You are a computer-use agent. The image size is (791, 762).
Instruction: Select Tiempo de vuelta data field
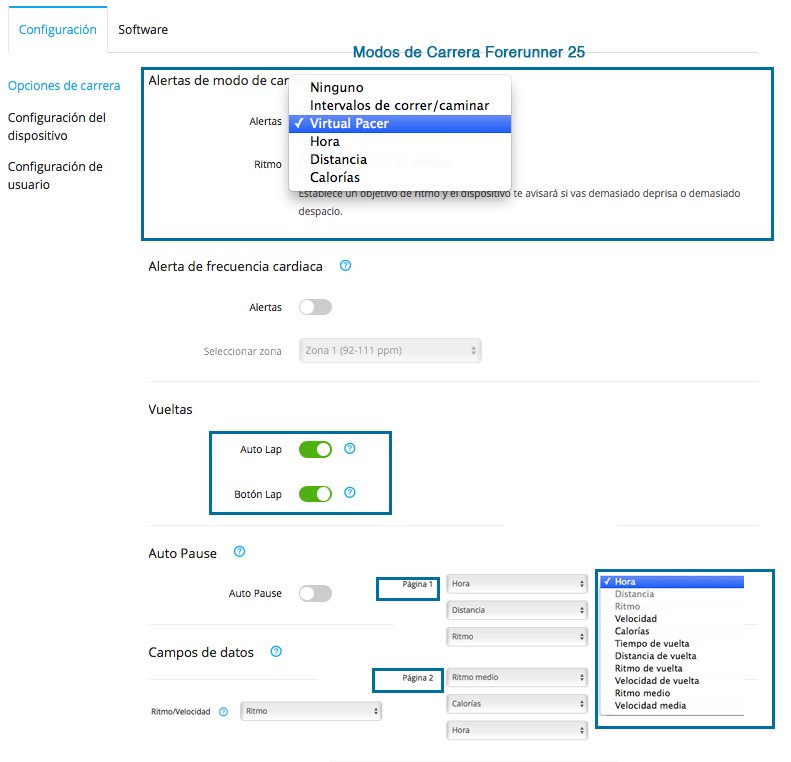pyautogui.click(x=672, y=643)
